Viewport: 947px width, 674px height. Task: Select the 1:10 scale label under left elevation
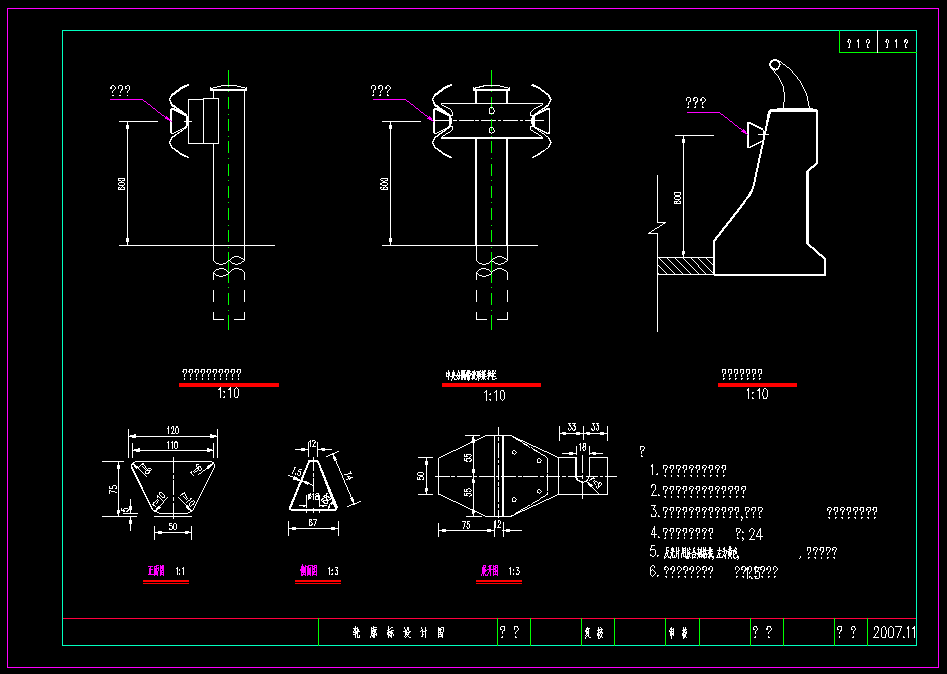click(x=228, y=394)
